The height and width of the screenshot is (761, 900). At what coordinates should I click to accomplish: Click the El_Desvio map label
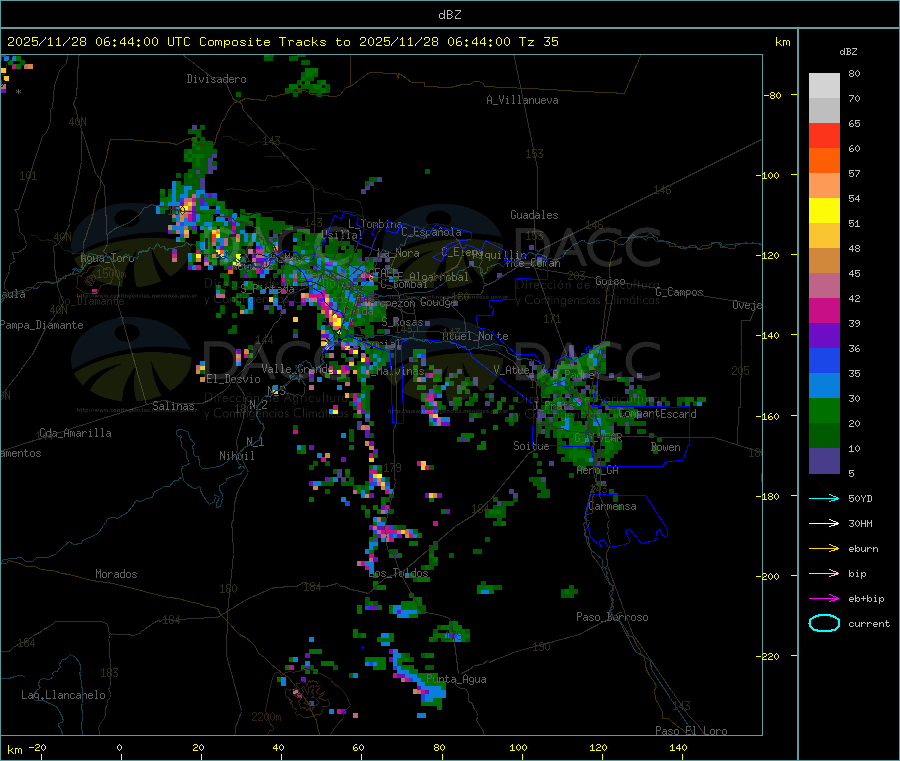click(x=233, y=379)
